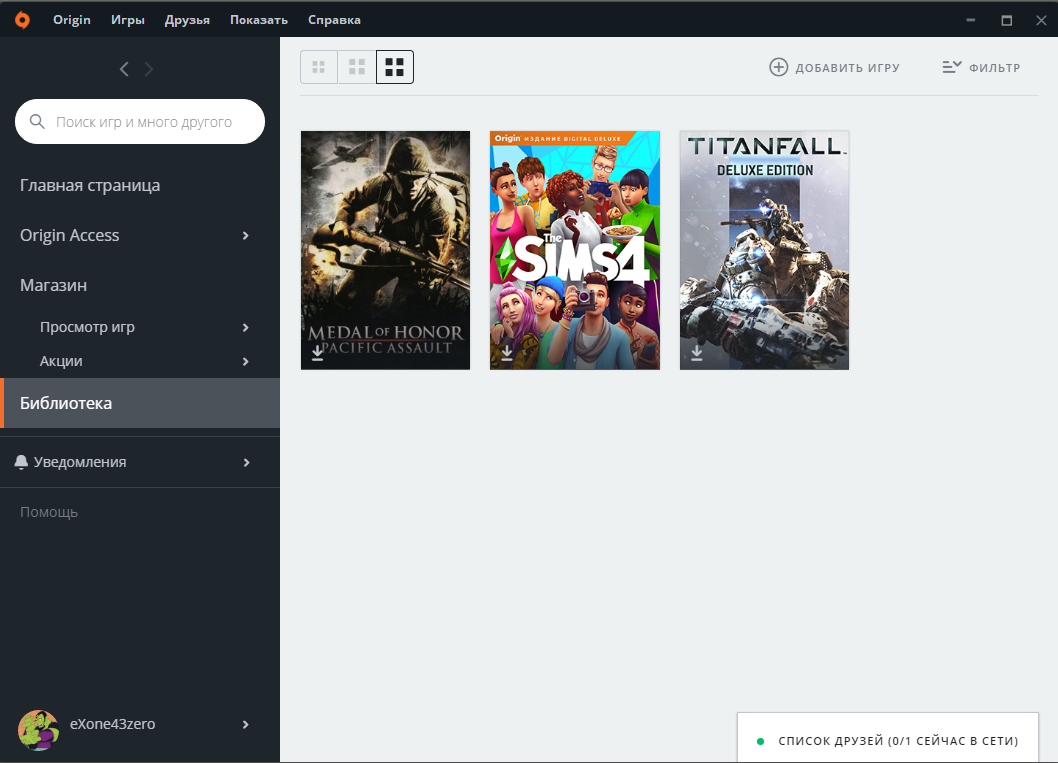
Task: Open Магазин in sidebar
Action: (x=53, y=285)
